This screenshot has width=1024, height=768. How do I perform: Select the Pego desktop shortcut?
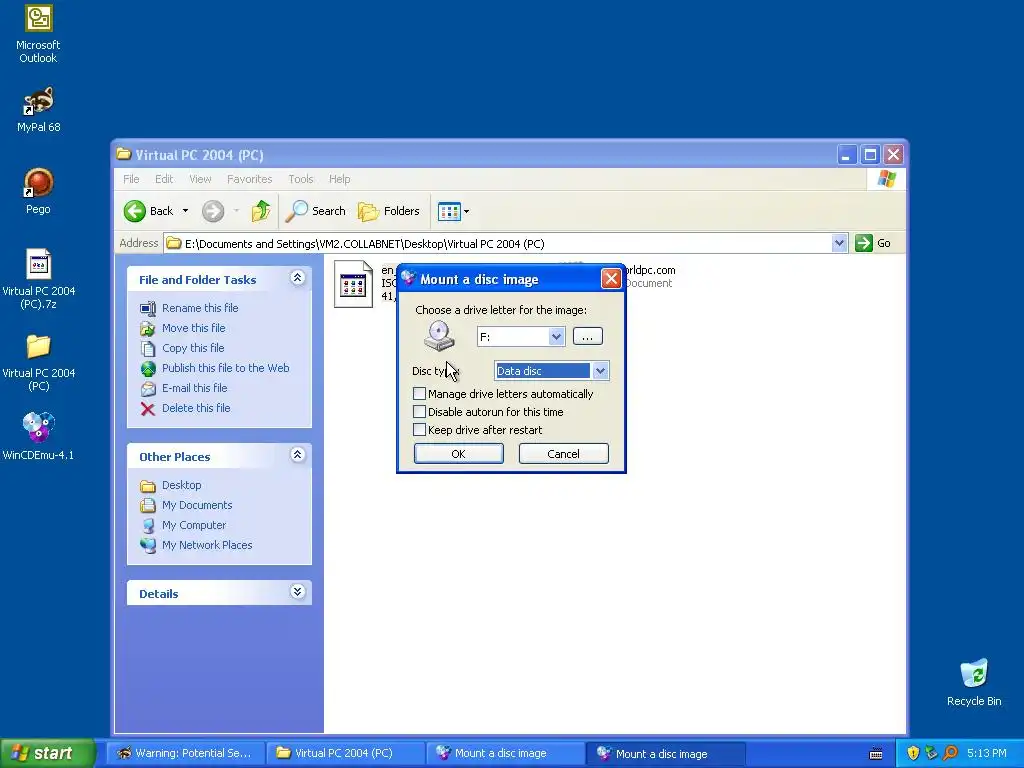(x=38, y=191)
